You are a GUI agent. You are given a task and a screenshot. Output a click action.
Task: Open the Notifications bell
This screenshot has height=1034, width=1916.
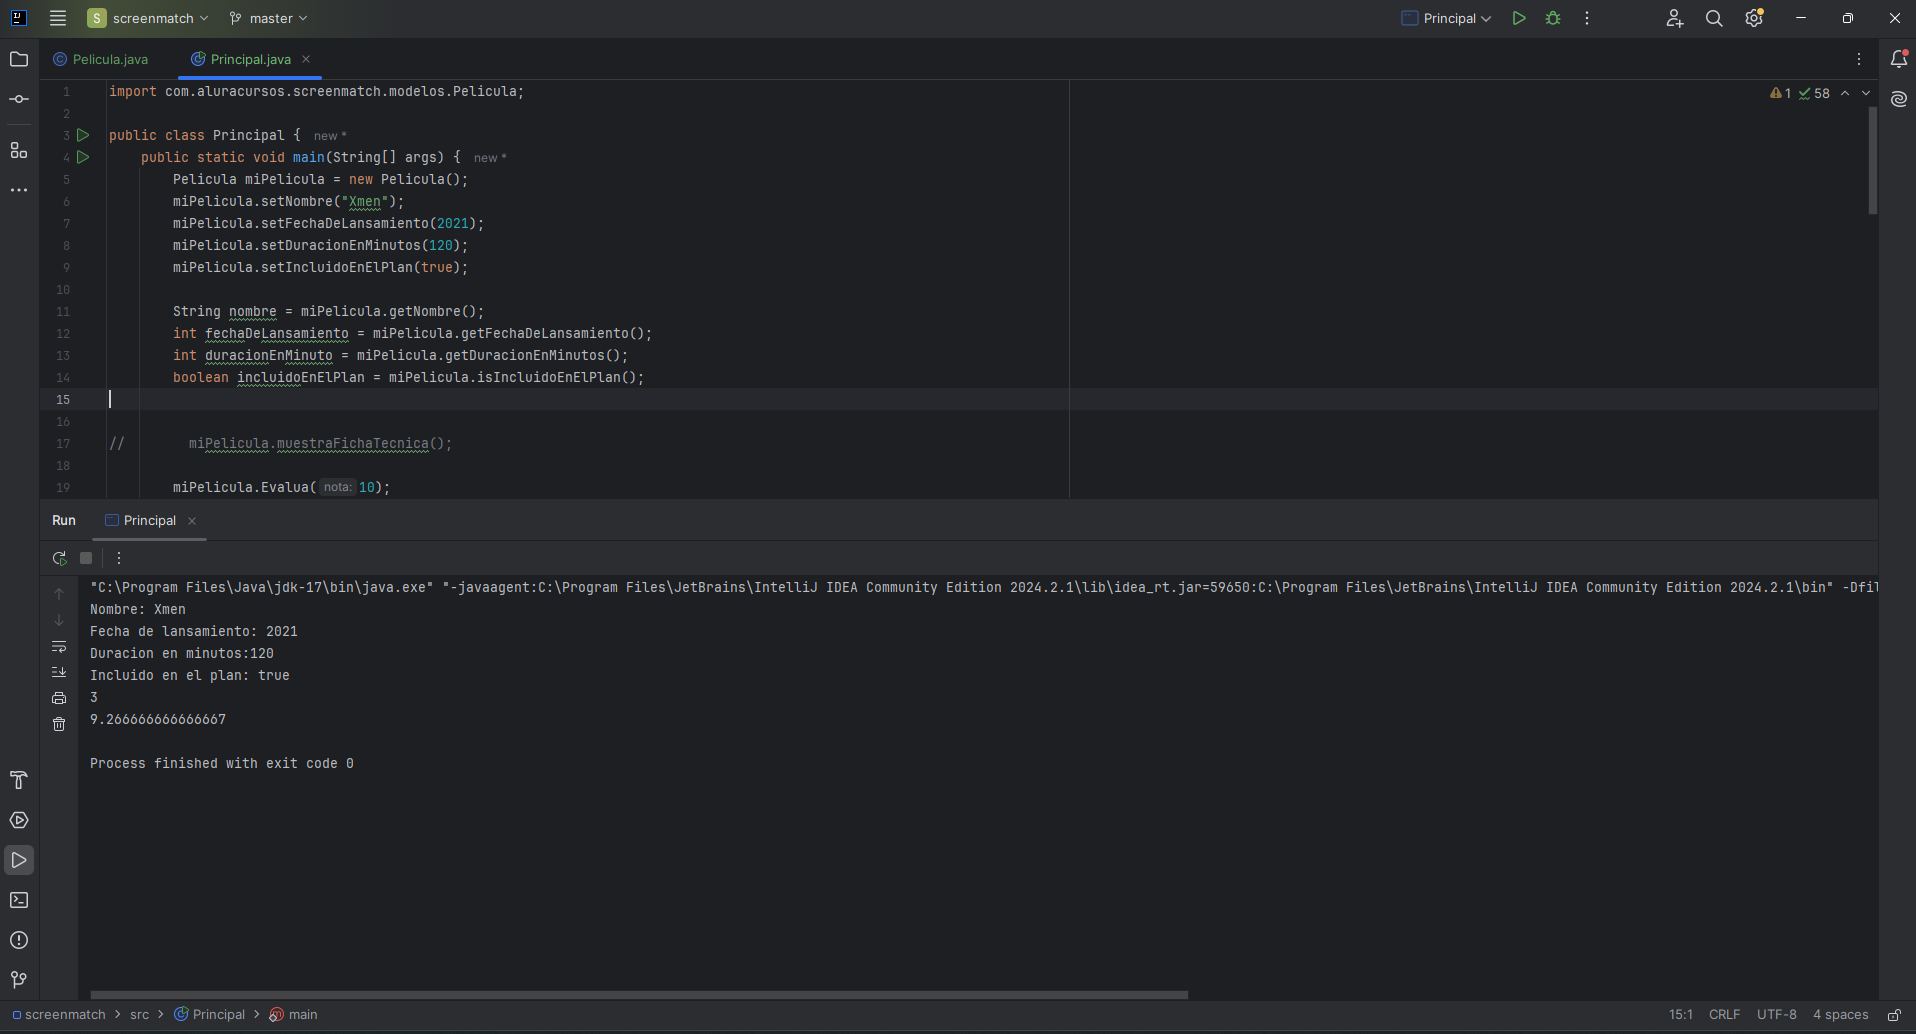click(x=1899, y=59)
